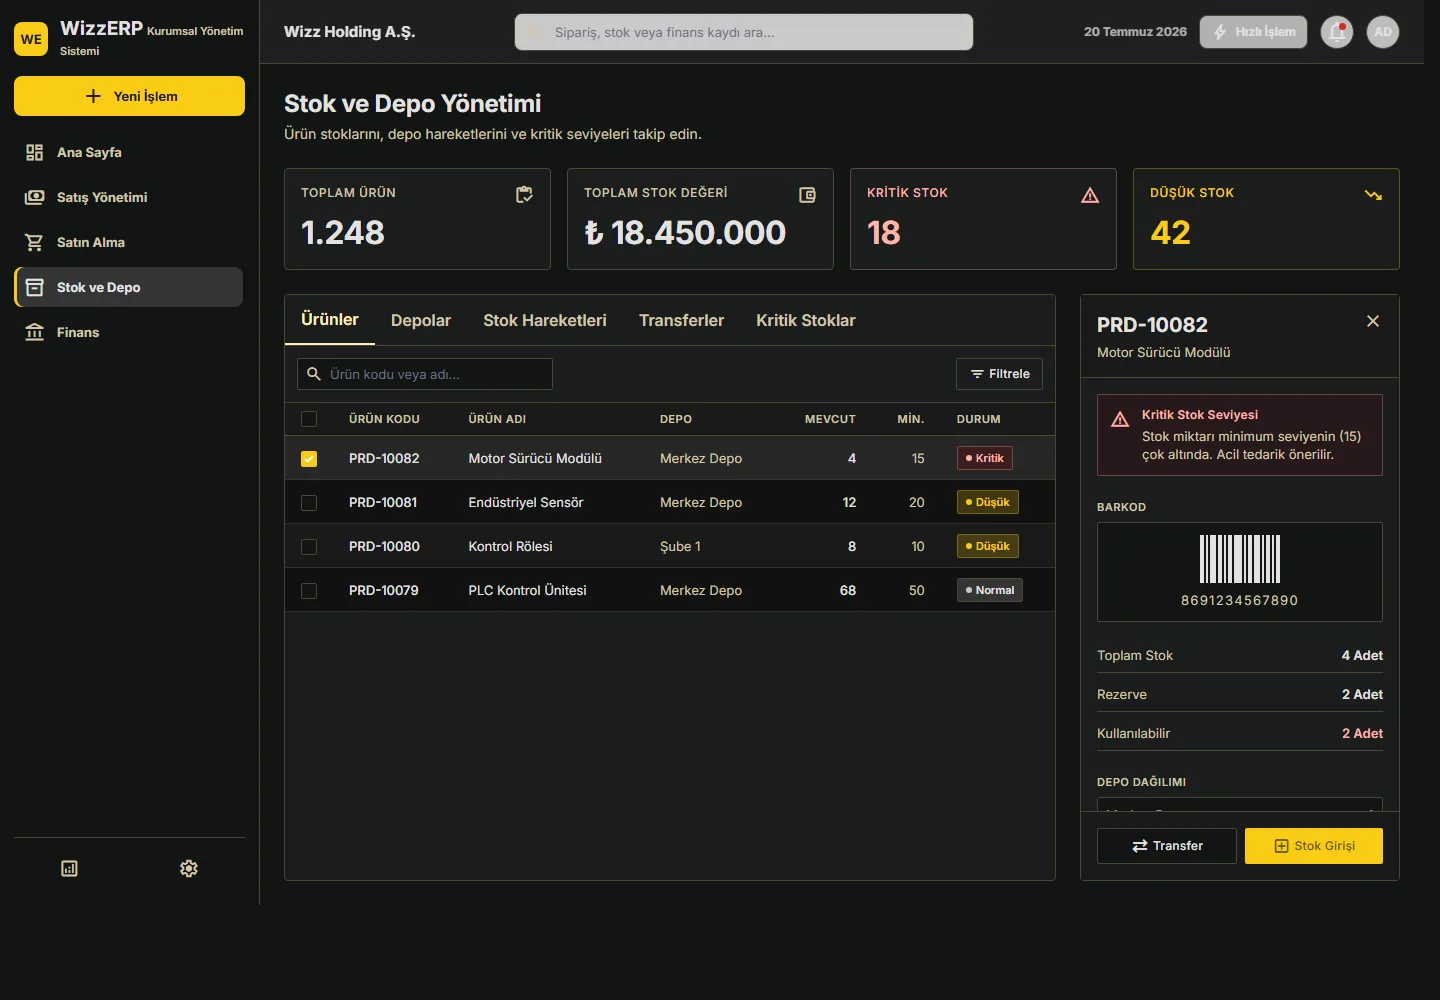Switch to the Stok Hareketleri tab
Screen dimensions: 1440x1000
(x=545, y=320)
